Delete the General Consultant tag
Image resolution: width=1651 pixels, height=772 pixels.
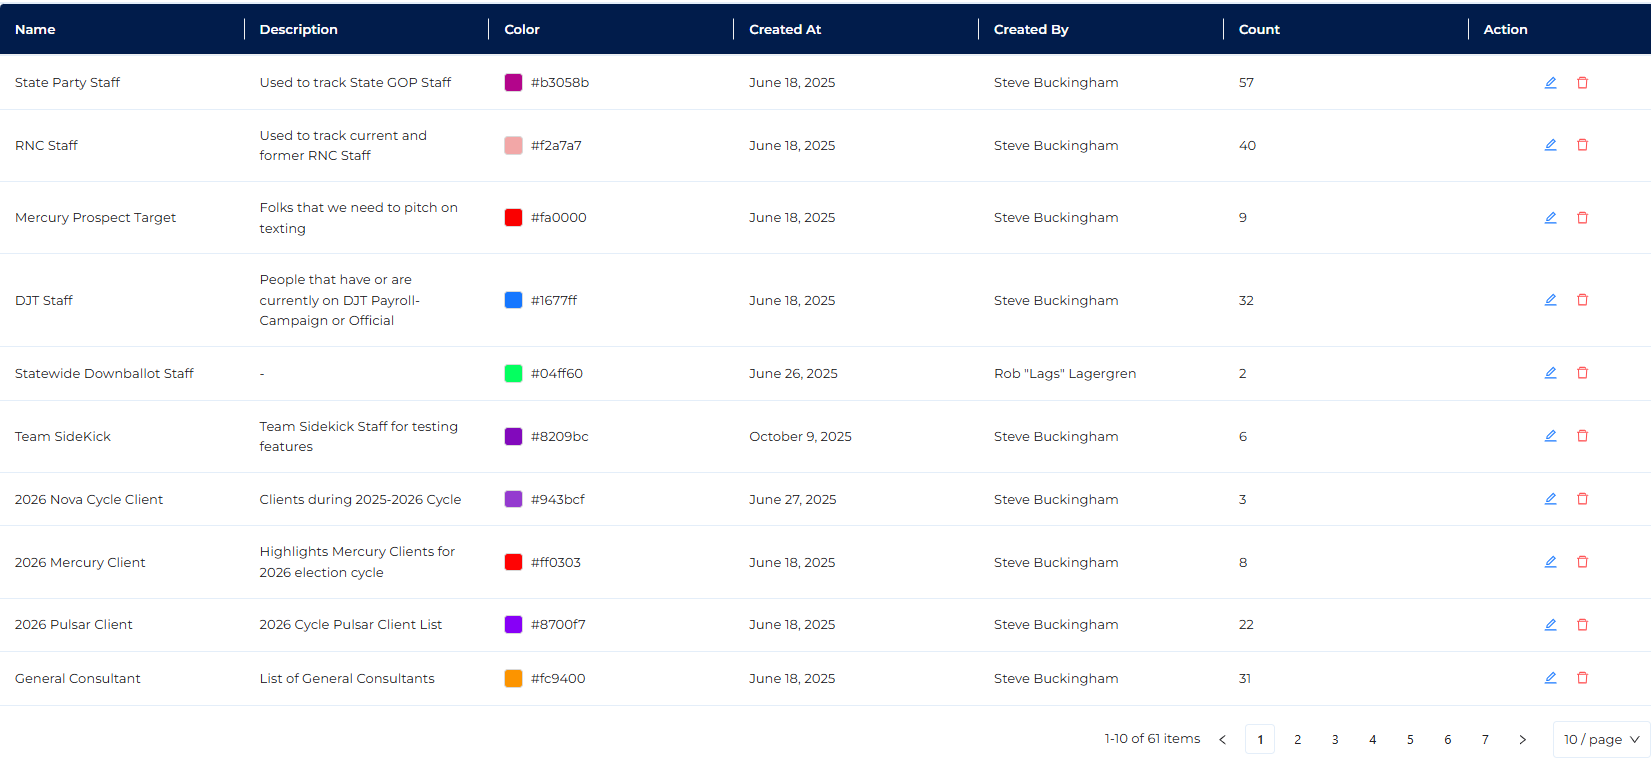pyautogui.click(x=1582, y=678)
